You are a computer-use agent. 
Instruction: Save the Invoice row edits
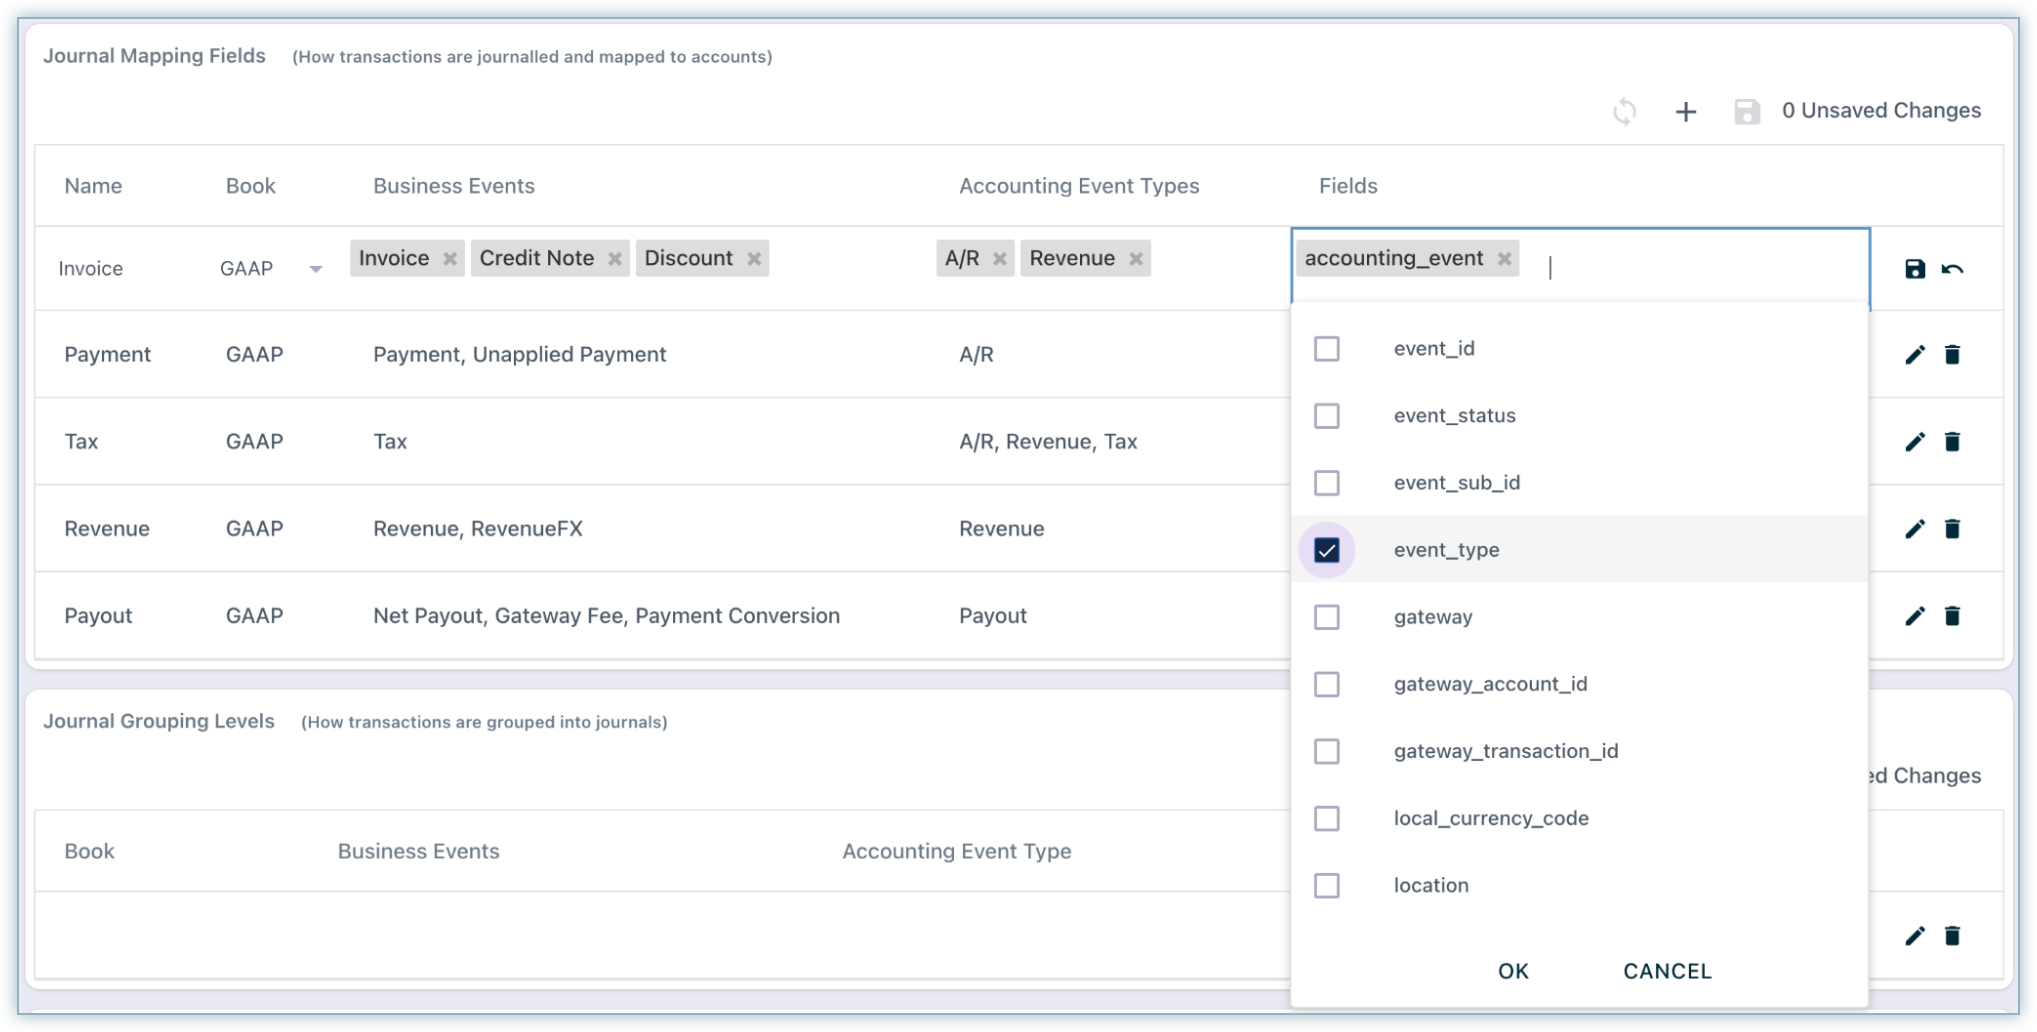1914,268
